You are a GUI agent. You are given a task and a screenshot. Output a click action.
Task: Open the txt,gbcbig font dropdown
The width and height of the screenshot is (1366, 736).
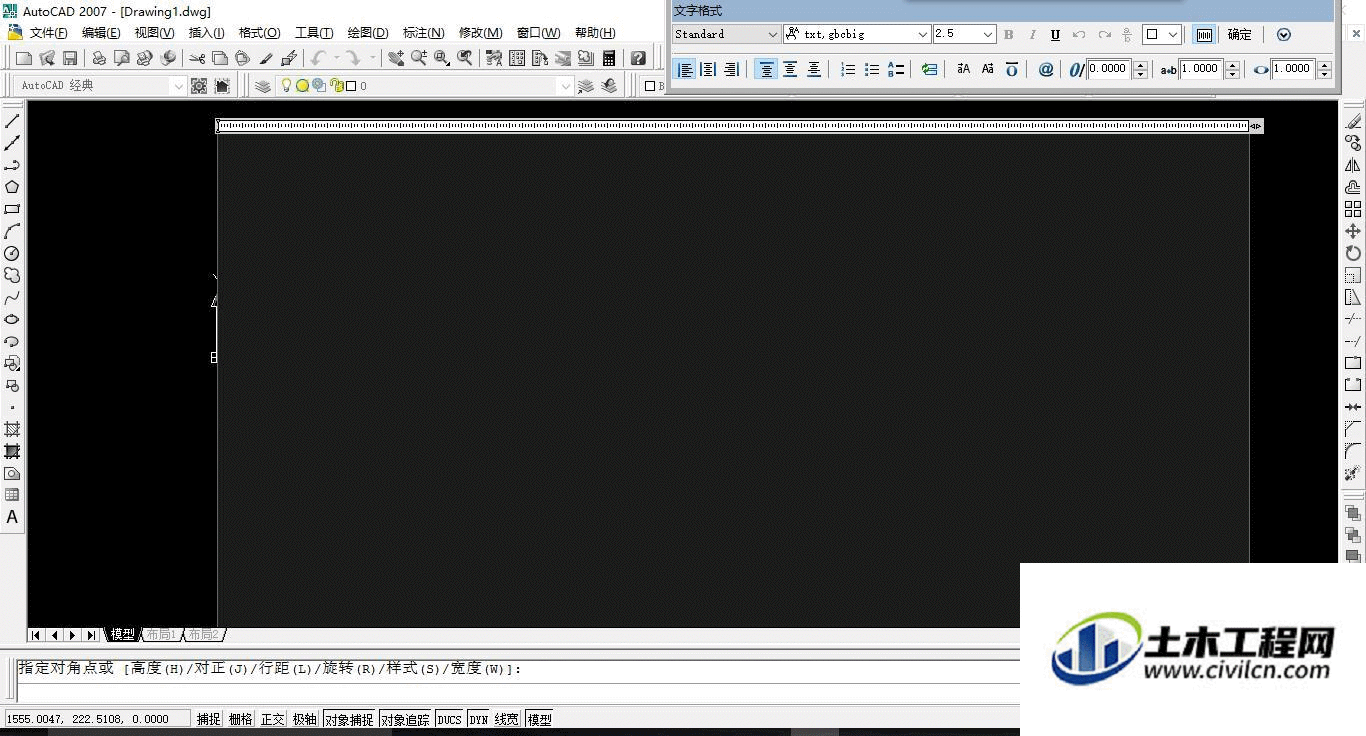[x=922, y=34]
